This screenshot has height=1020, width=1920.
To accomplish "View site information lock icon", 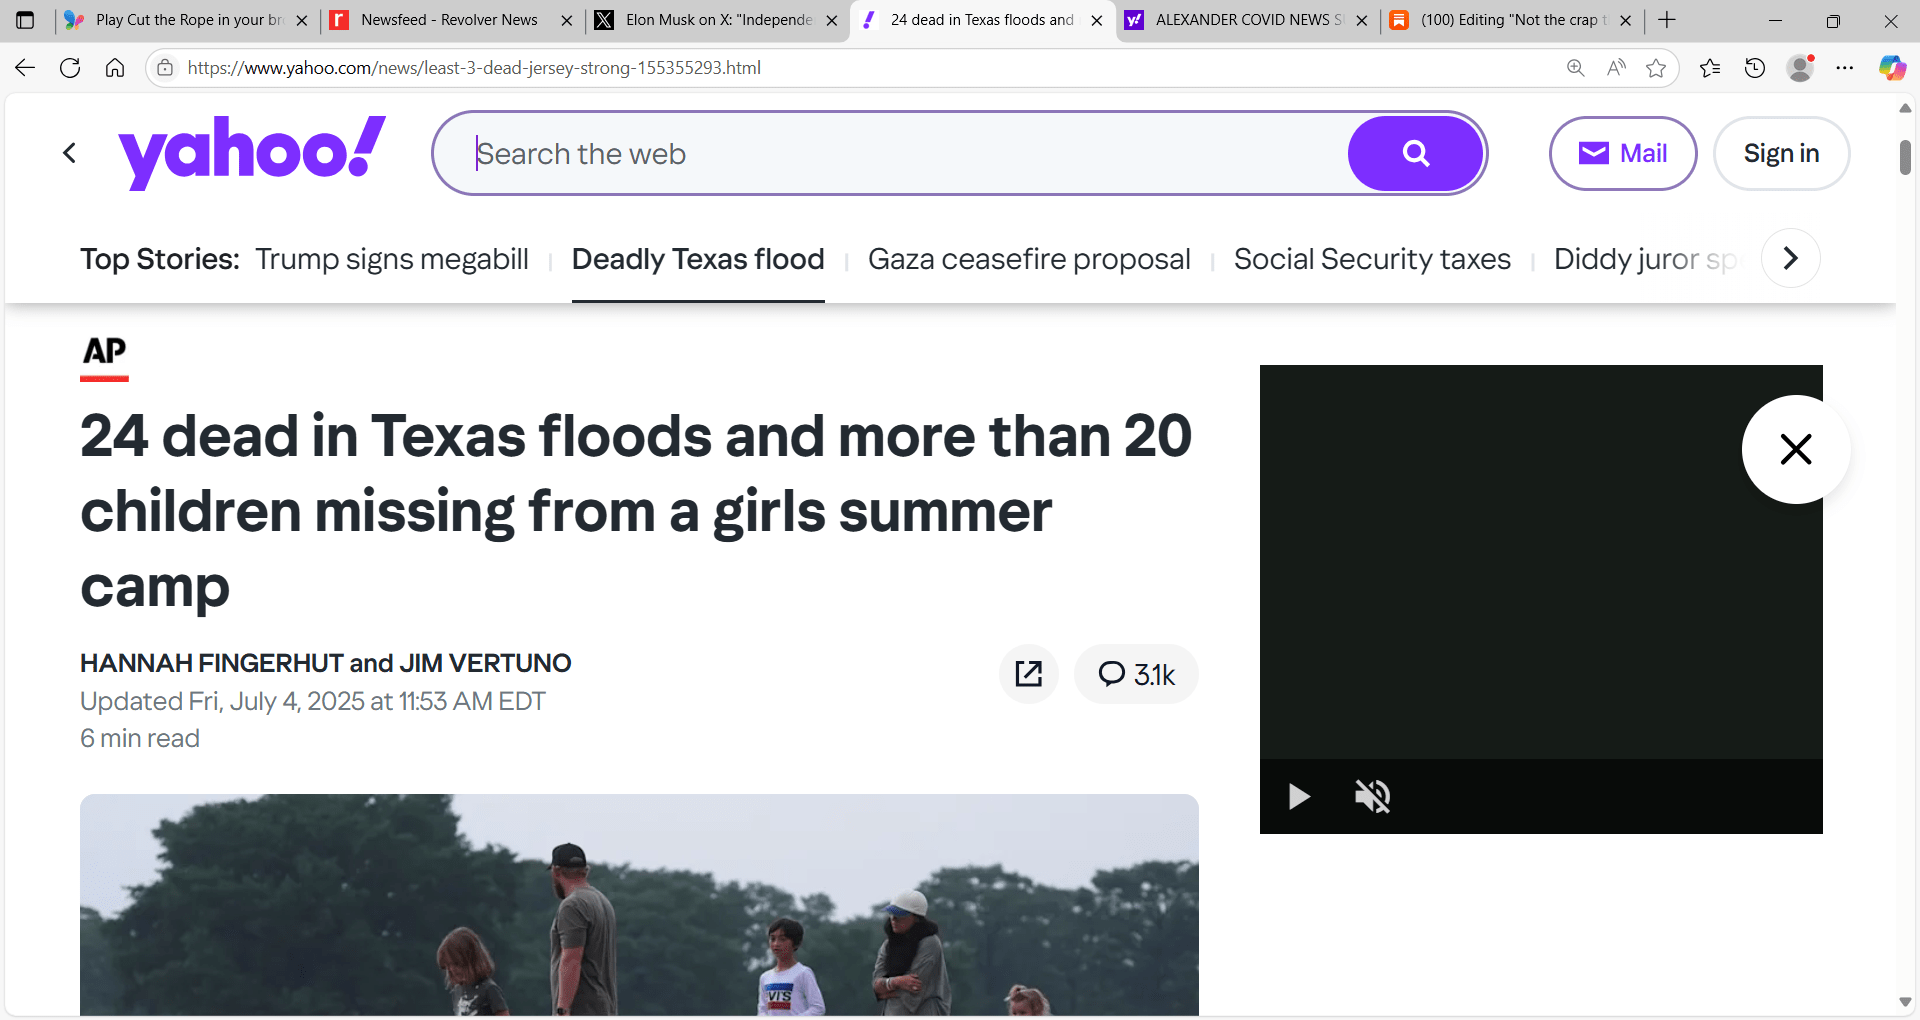I will coord(165,68).
